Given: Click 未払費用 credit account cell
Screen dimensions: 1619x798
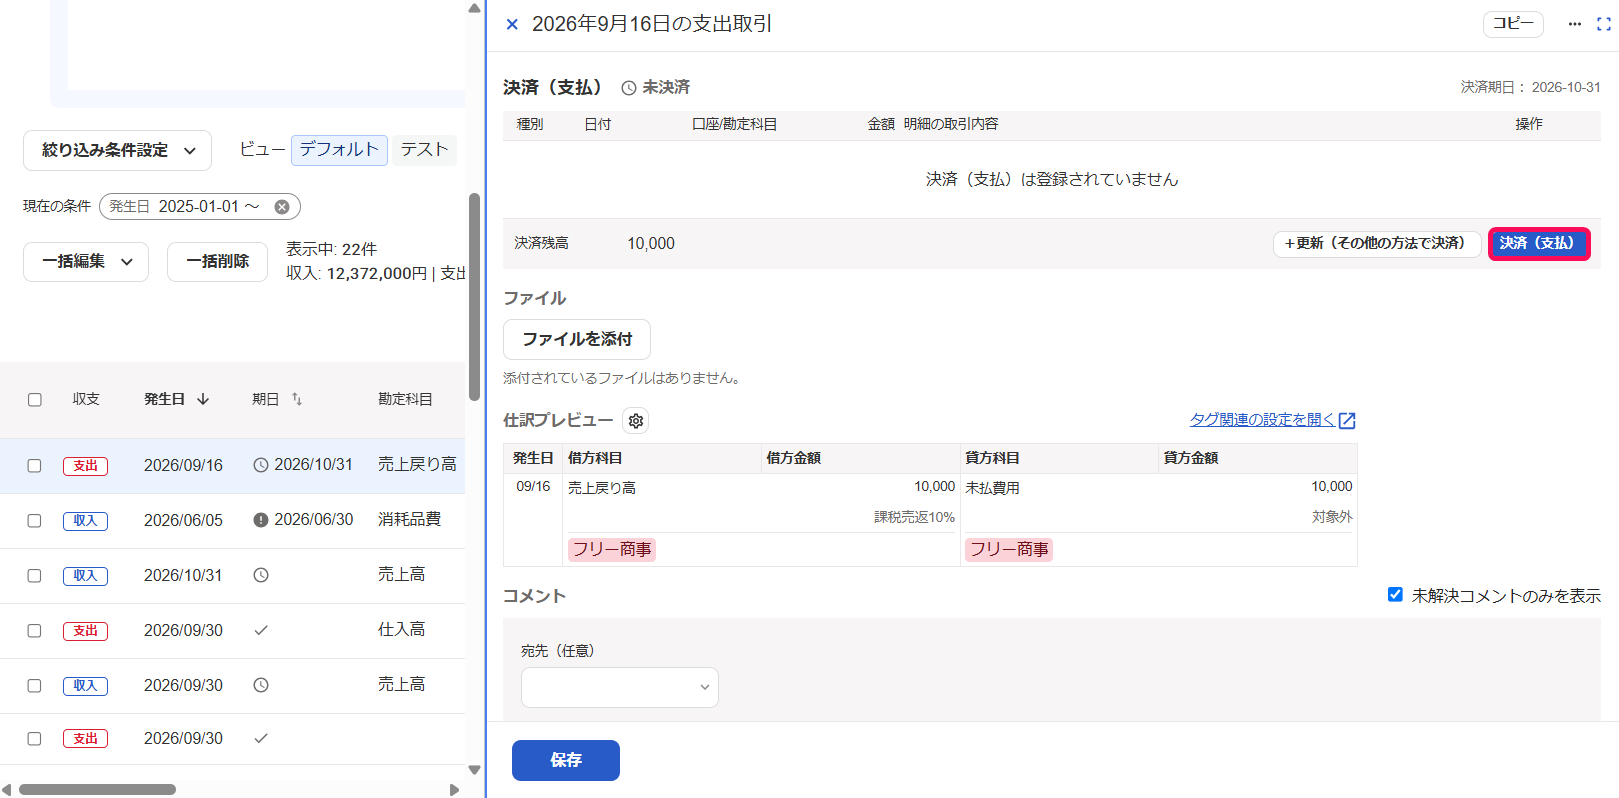Looking at the screenshot, I should point(992,488).
